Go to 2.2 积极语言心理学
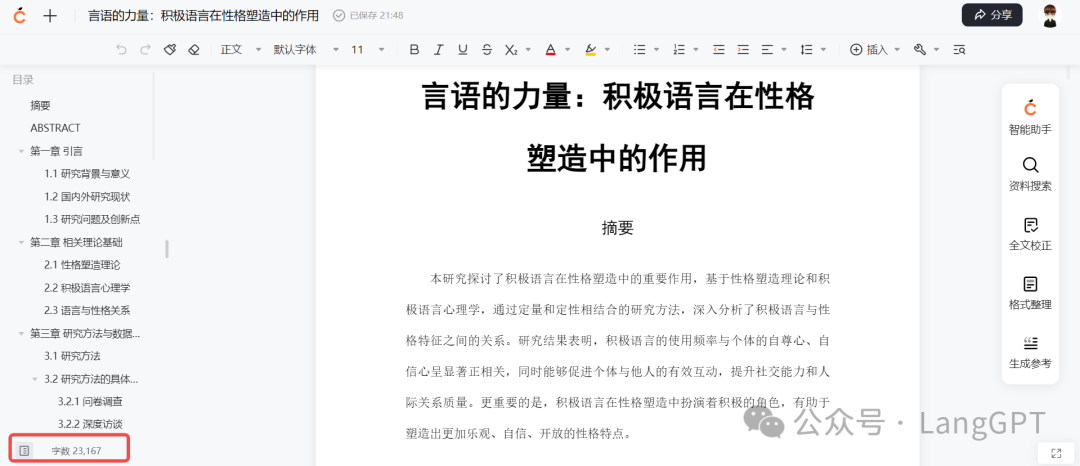Screen dimensions: 1080x466 87,288
